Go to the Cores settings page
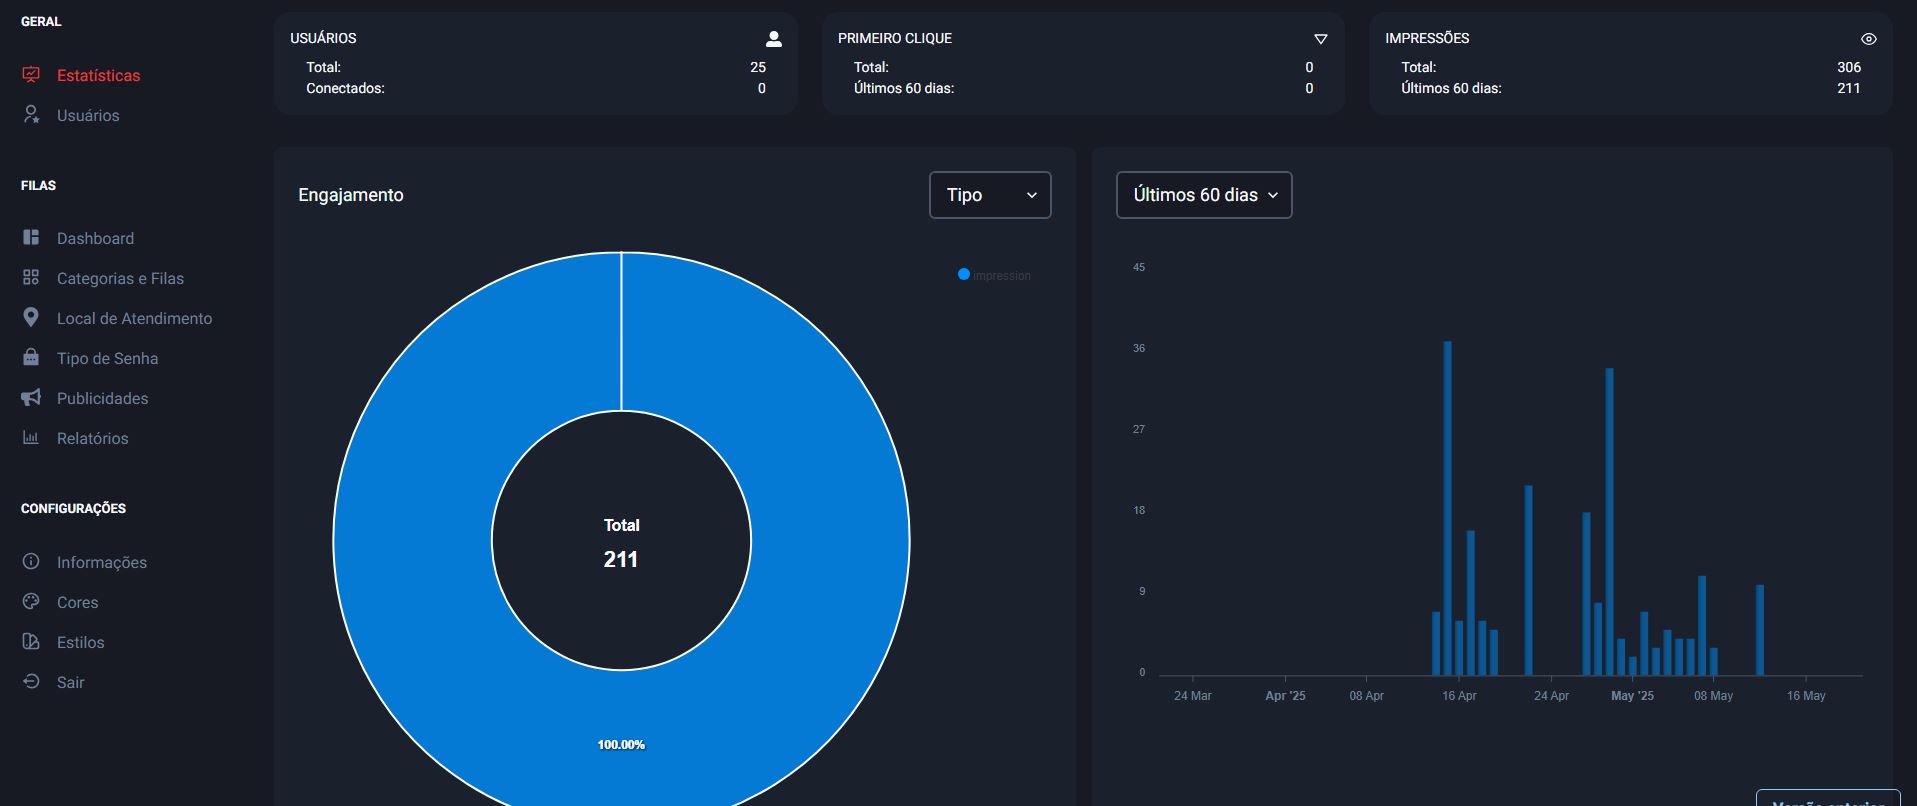1917x806 pixels. tap(77, 602)
